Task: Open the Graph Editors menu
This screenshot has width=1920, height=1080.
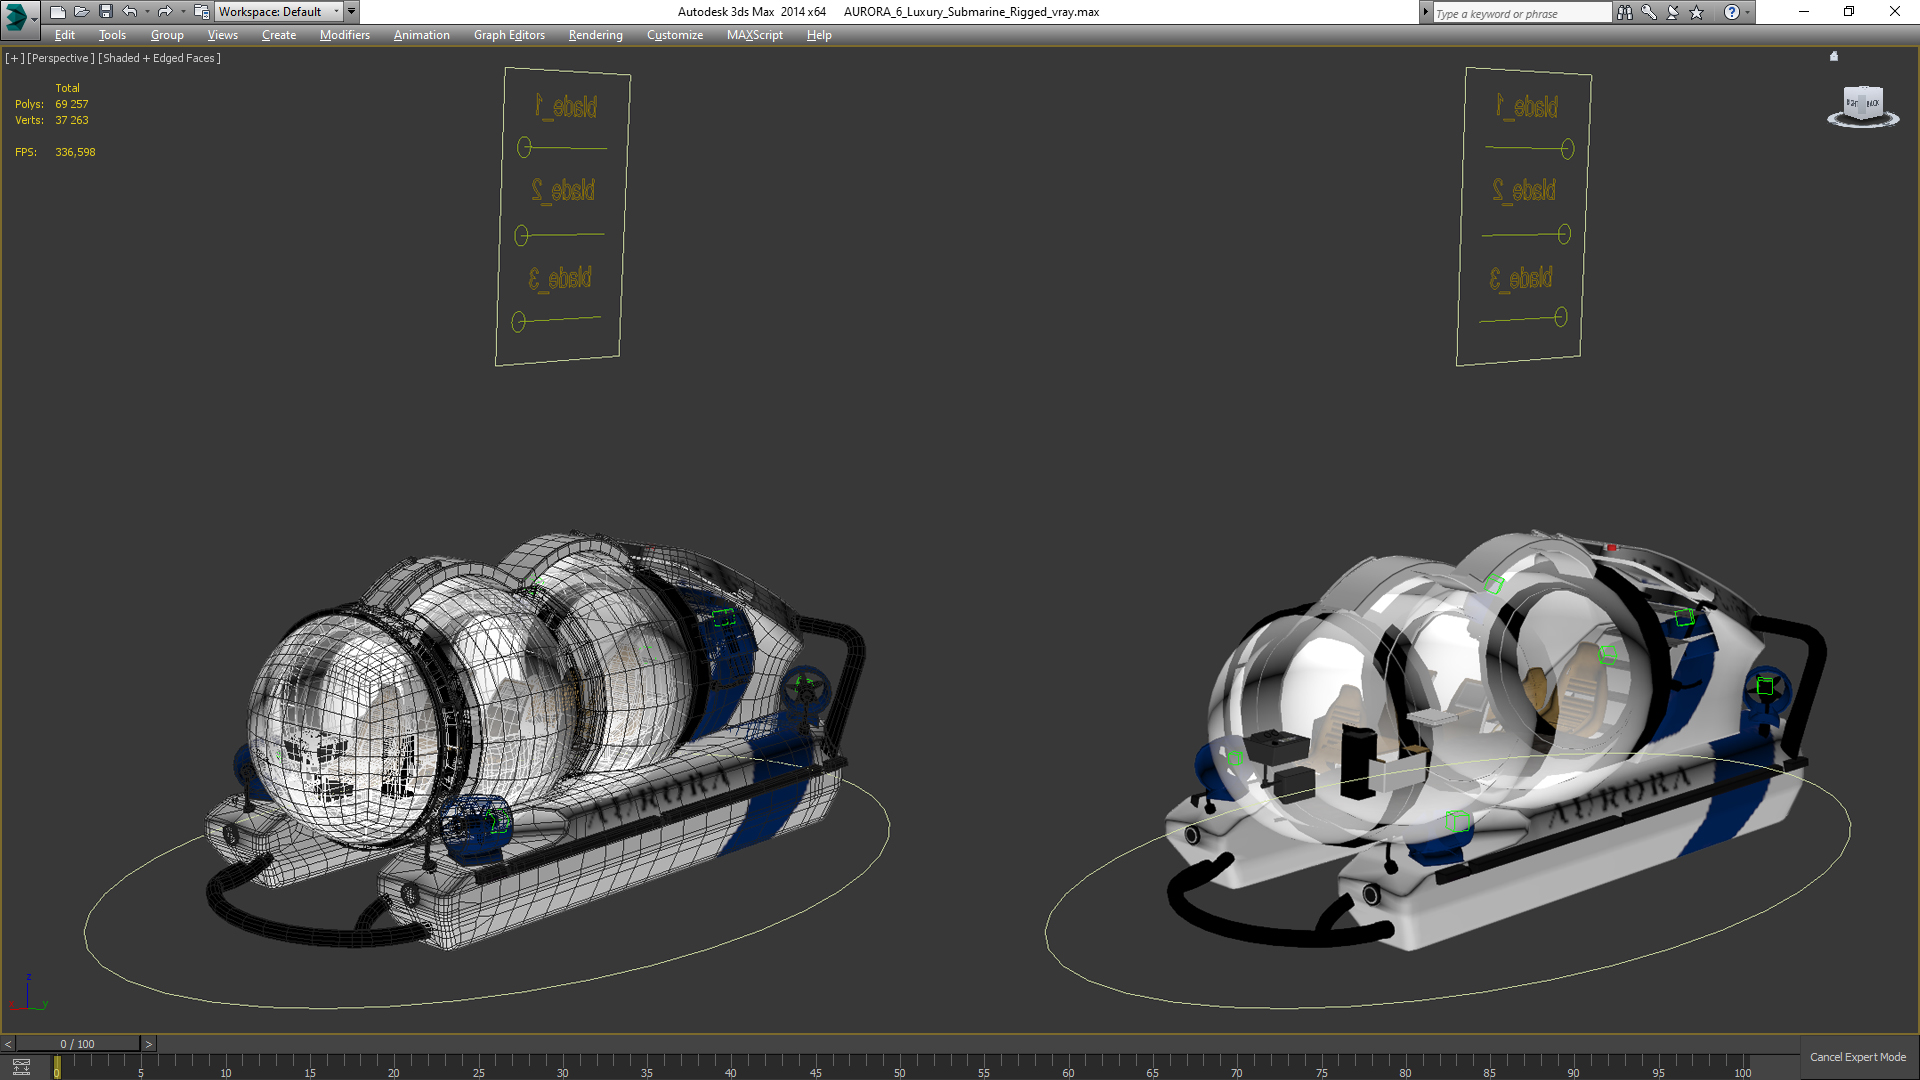Action: point(509,35)
